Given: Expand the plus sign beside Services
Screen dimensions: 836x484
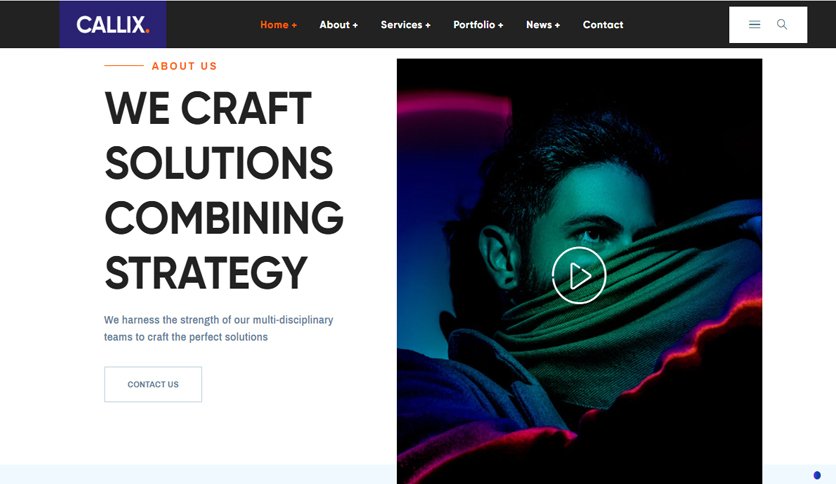Looking at the screenshot, I should (428, 25).
